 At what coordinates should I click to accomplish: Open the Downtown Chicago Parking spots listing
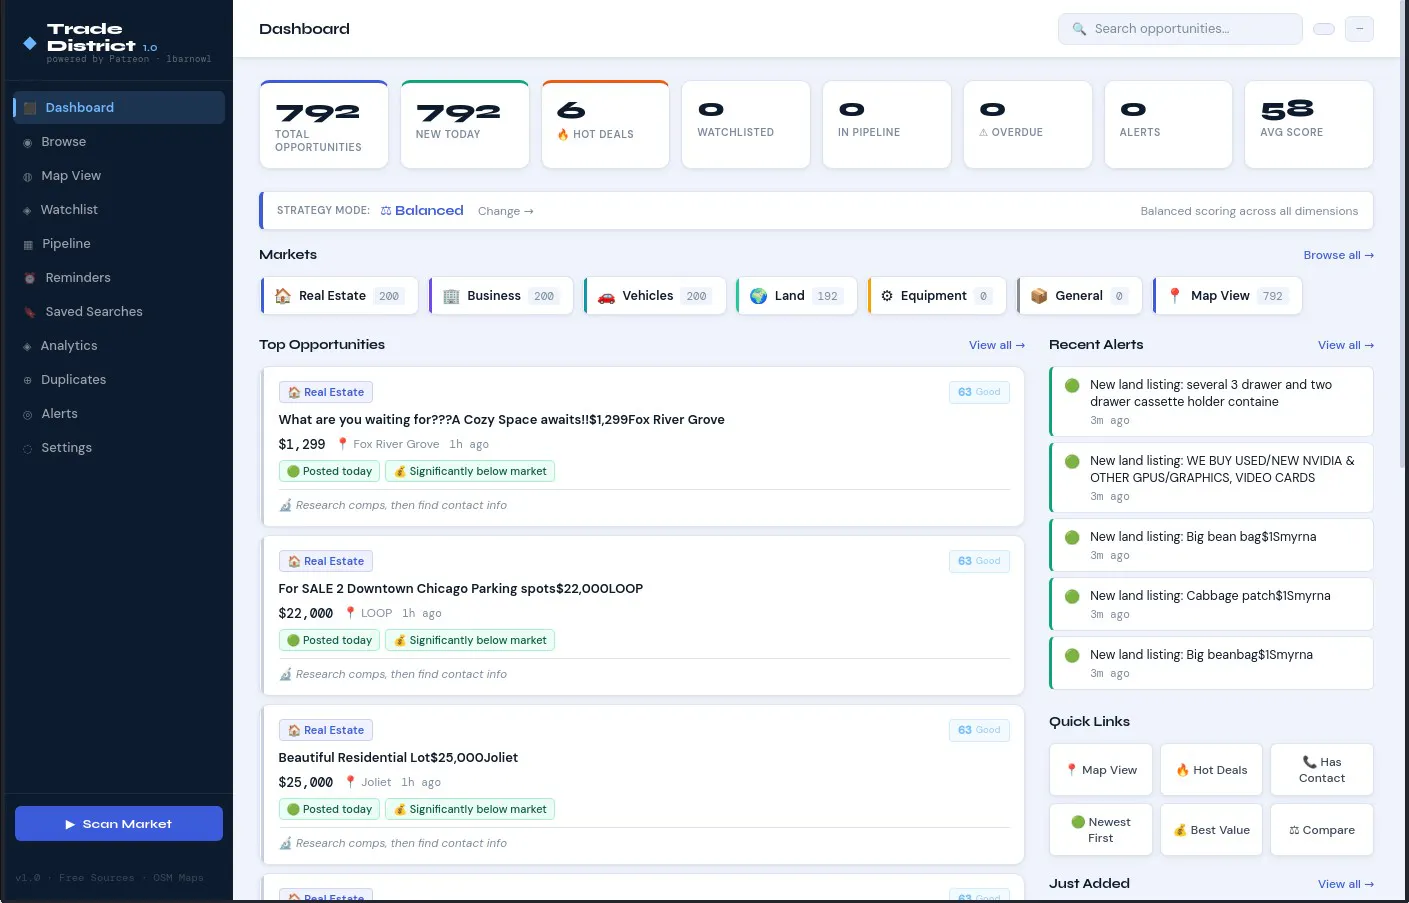pyautogui.click(x=642, y=616)
